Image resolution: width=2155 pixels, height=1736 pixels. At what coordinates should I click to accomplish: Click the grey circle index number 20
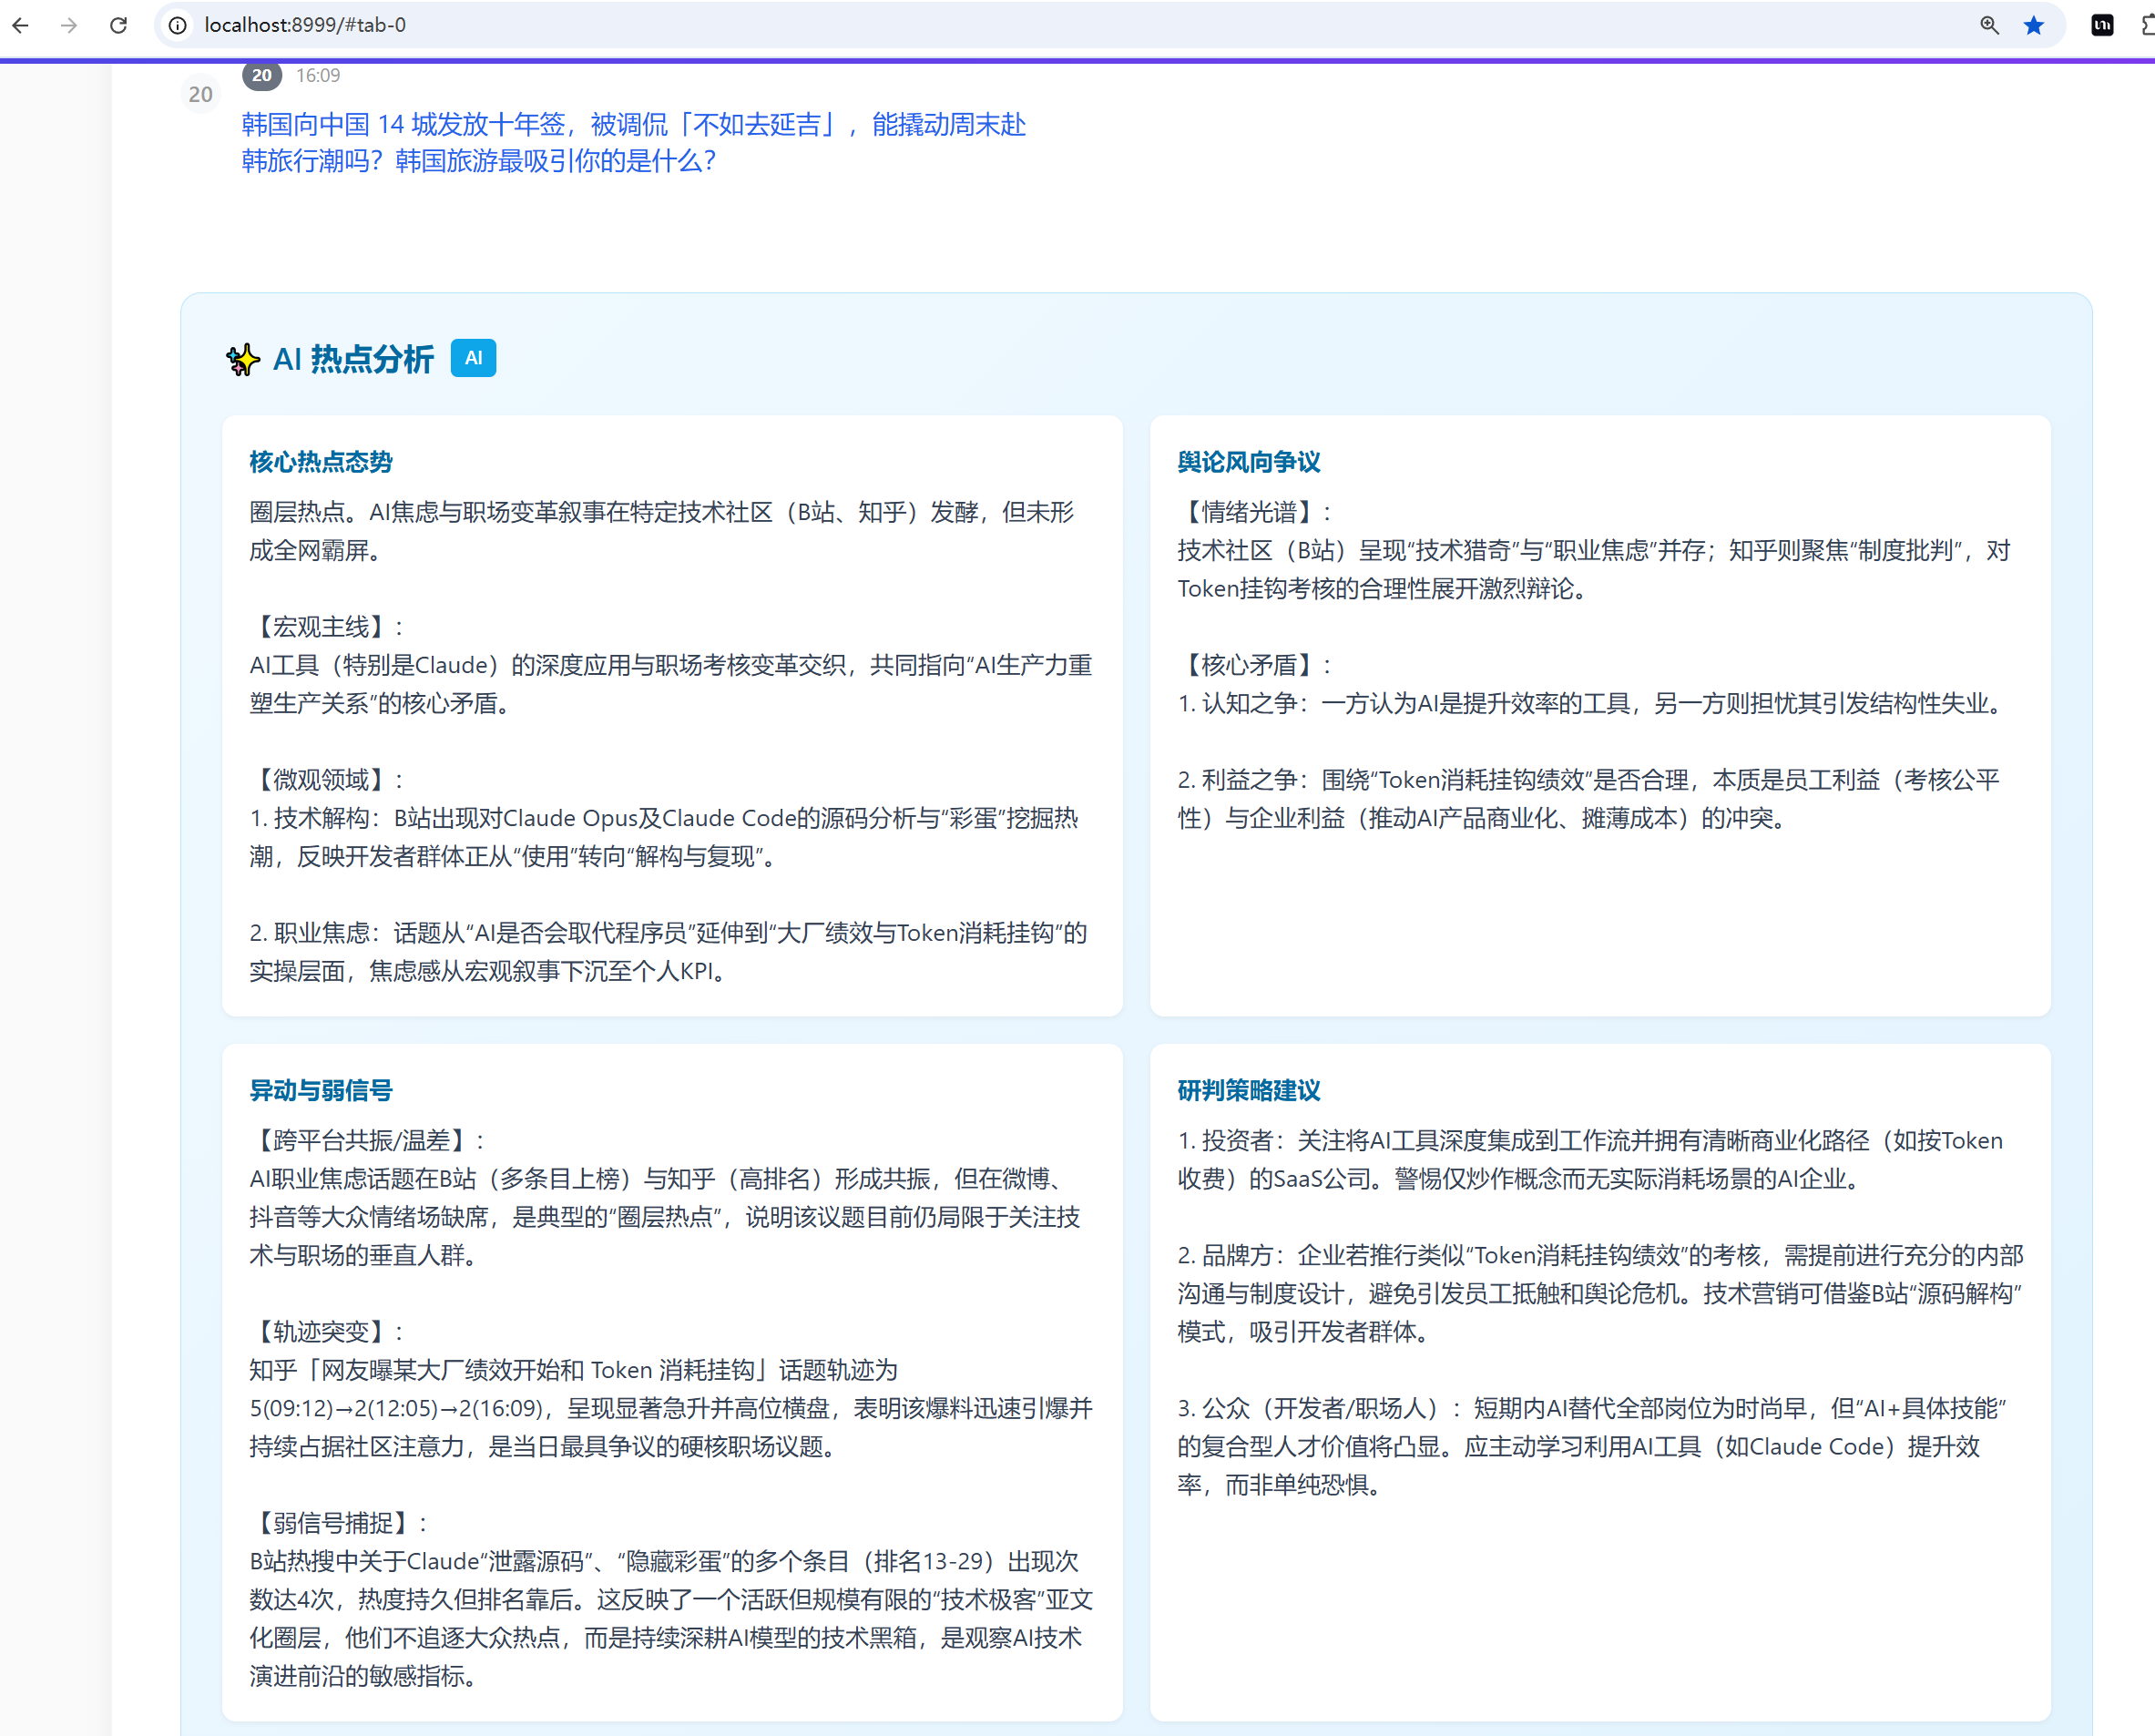point(200,94)
